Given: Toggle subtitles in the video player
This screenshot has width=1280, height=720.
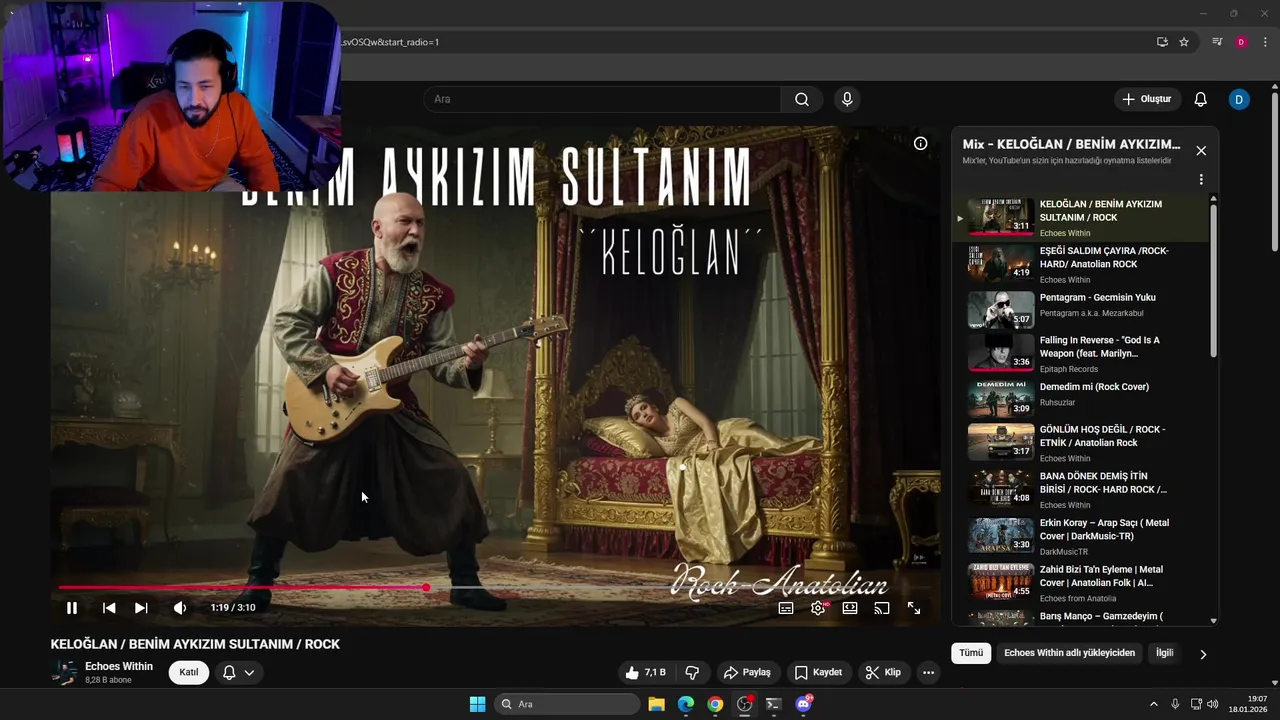Looking at the screenshot, I should [786, 607].
